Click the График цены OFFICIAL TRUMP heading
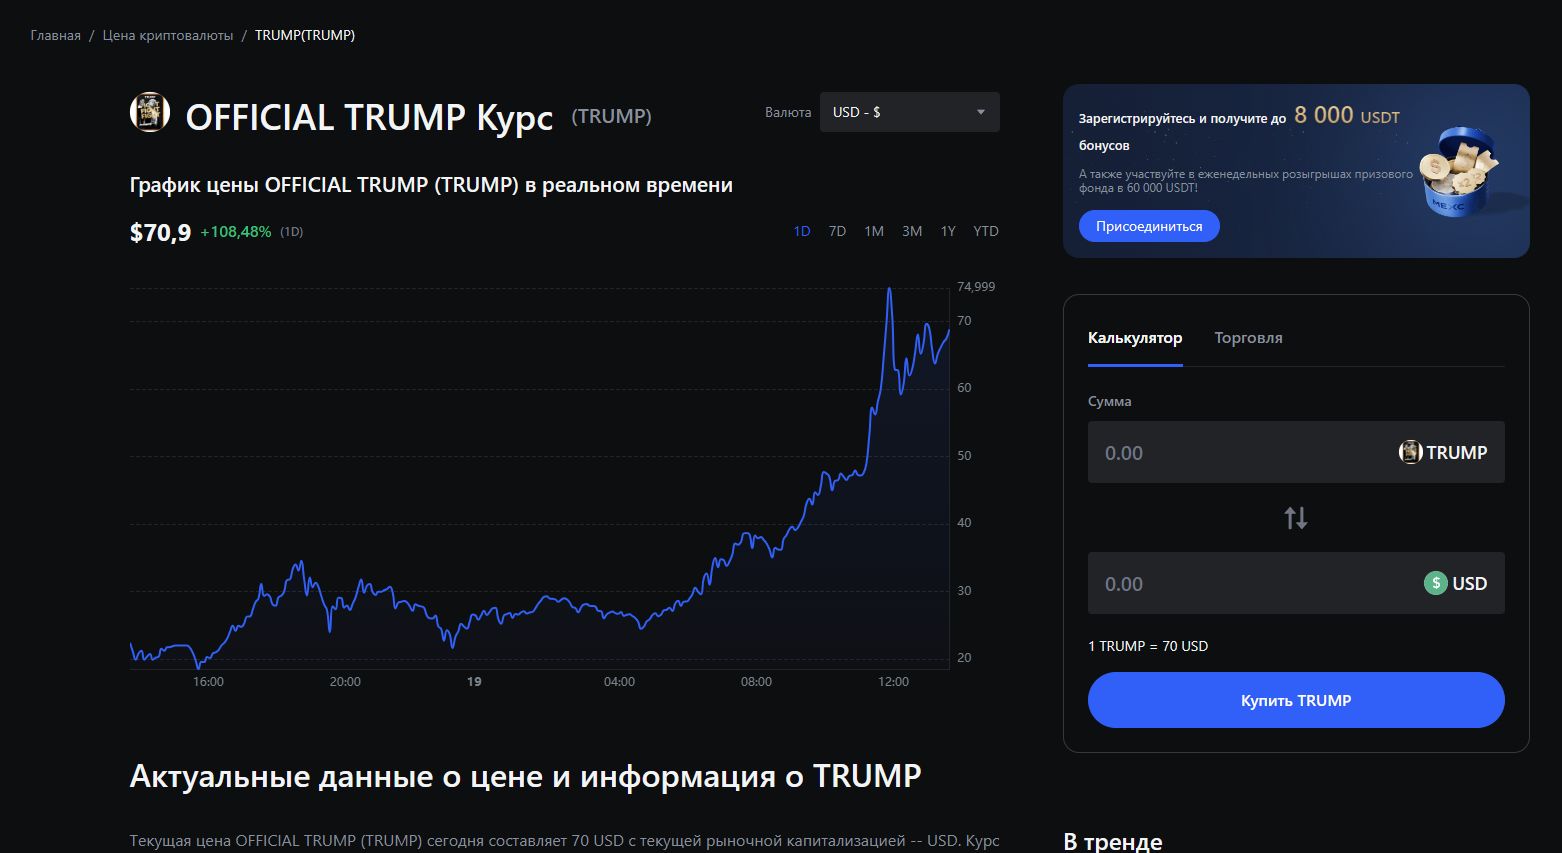This screenshot has height=853, width=1562. (431, 185)
